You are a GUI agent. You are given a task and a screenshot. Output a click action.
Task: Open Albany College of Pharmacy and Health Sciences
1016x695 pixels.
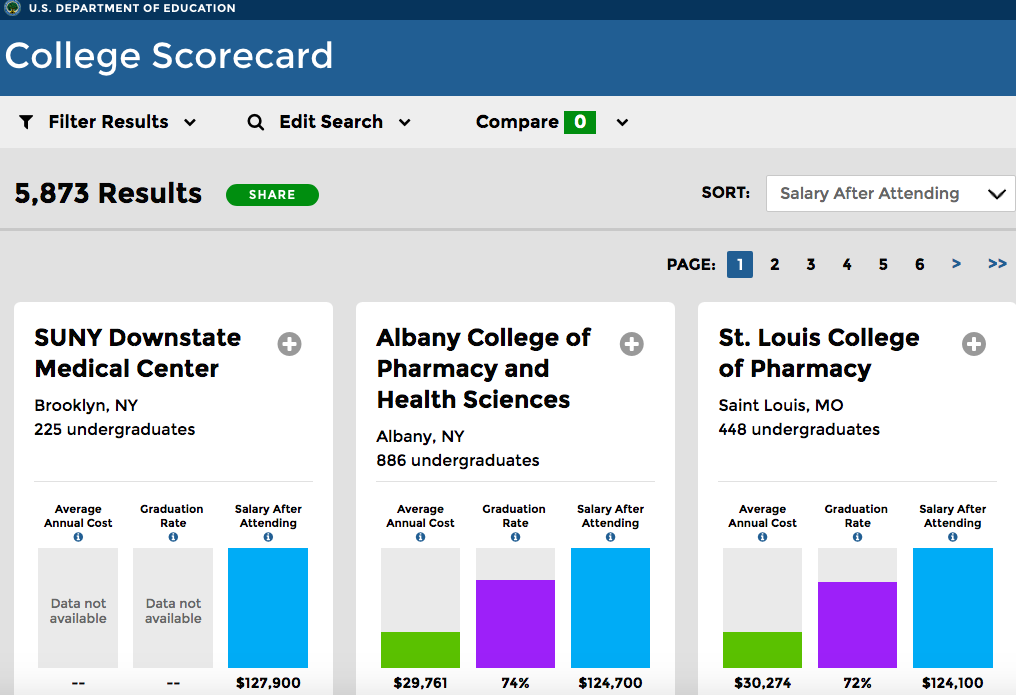[x=483, y=369]
